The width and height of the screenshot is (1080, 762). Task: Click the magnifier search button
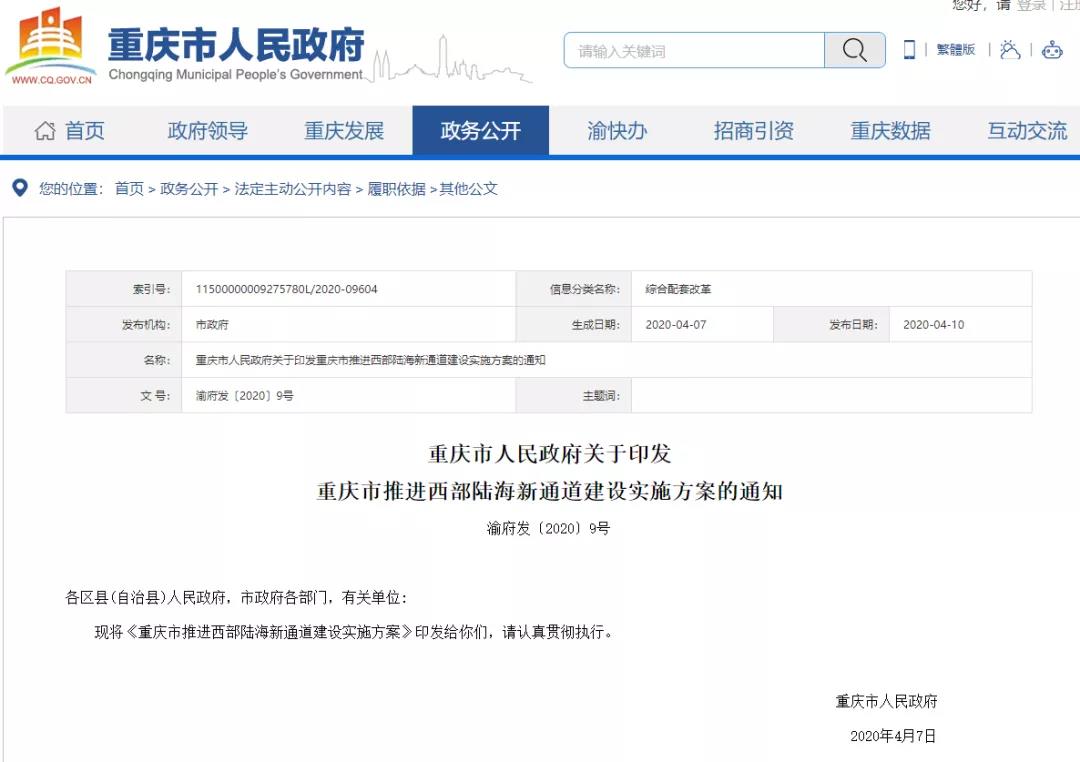click(x=855, y=50)
